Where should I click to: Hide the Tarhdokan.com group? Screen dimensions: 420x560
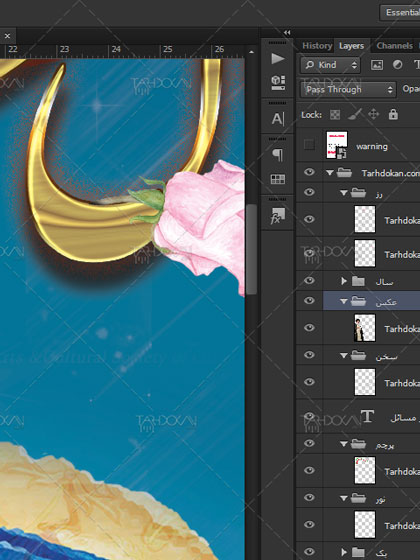pyautogui.click(x=309, y=172)
